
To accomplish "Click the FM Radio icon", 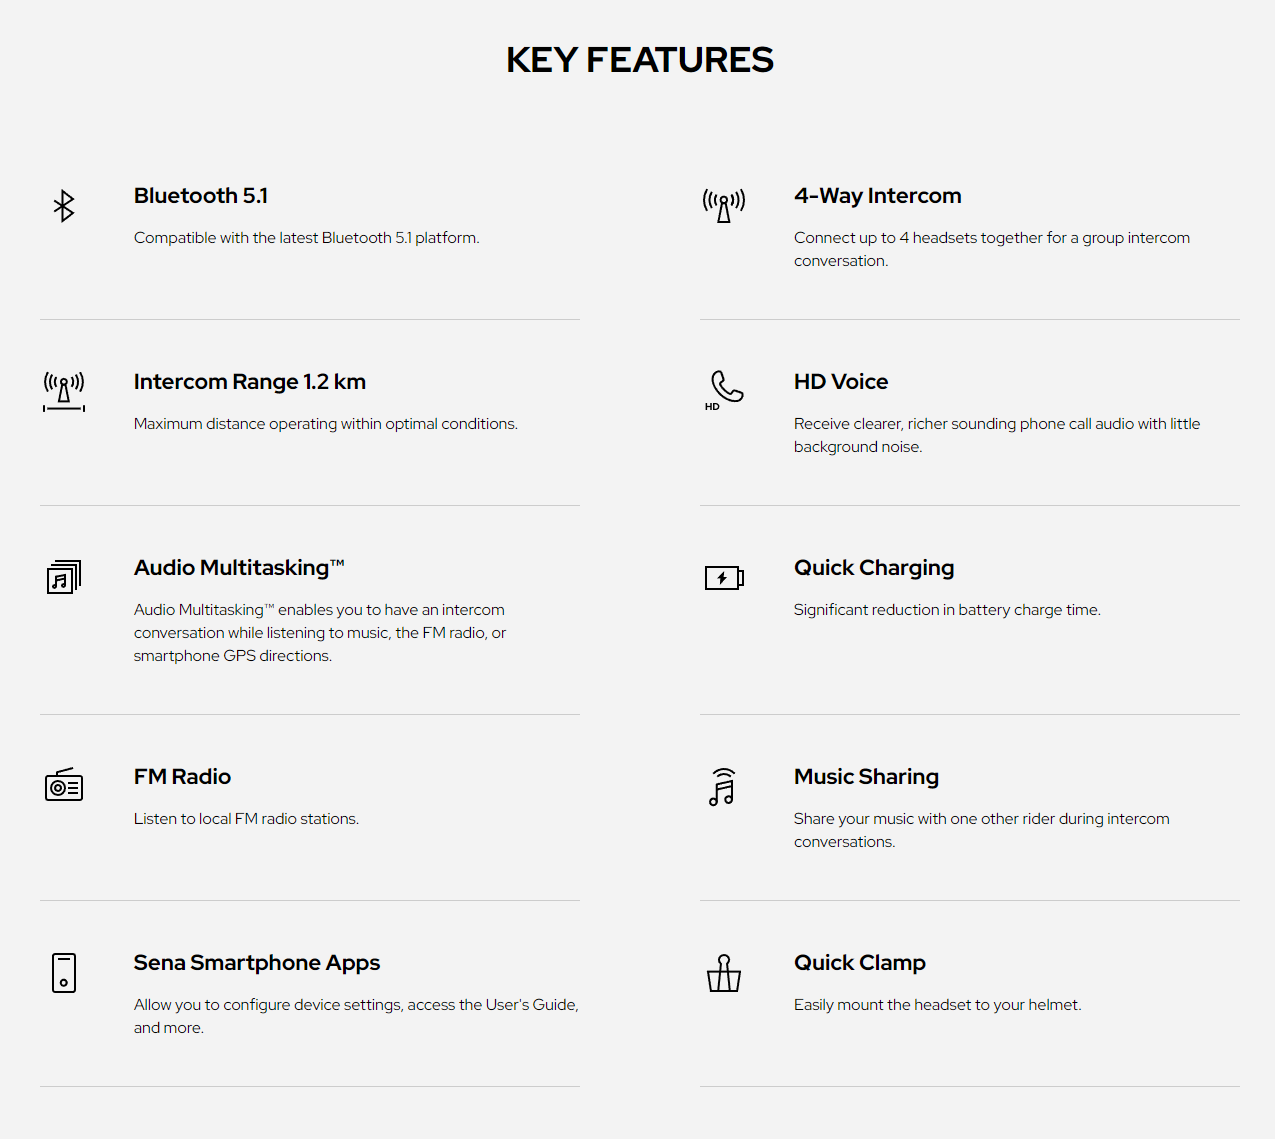I will tap(64, 785).
